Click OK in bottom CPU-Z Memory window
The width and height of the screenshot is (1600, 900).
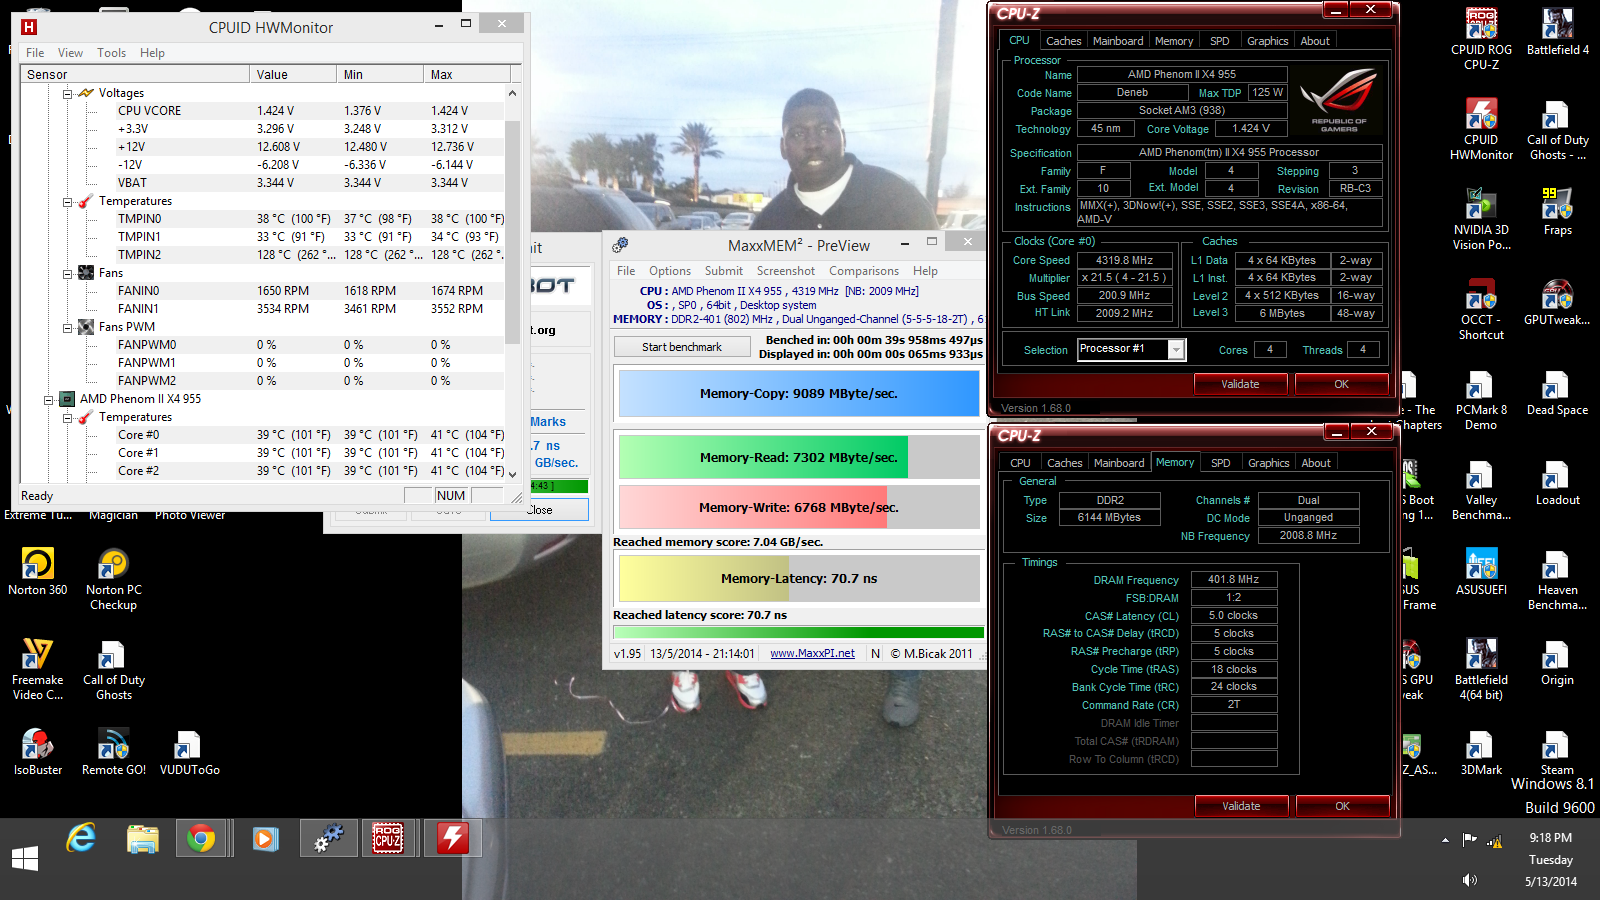[x=1342, y=806]
